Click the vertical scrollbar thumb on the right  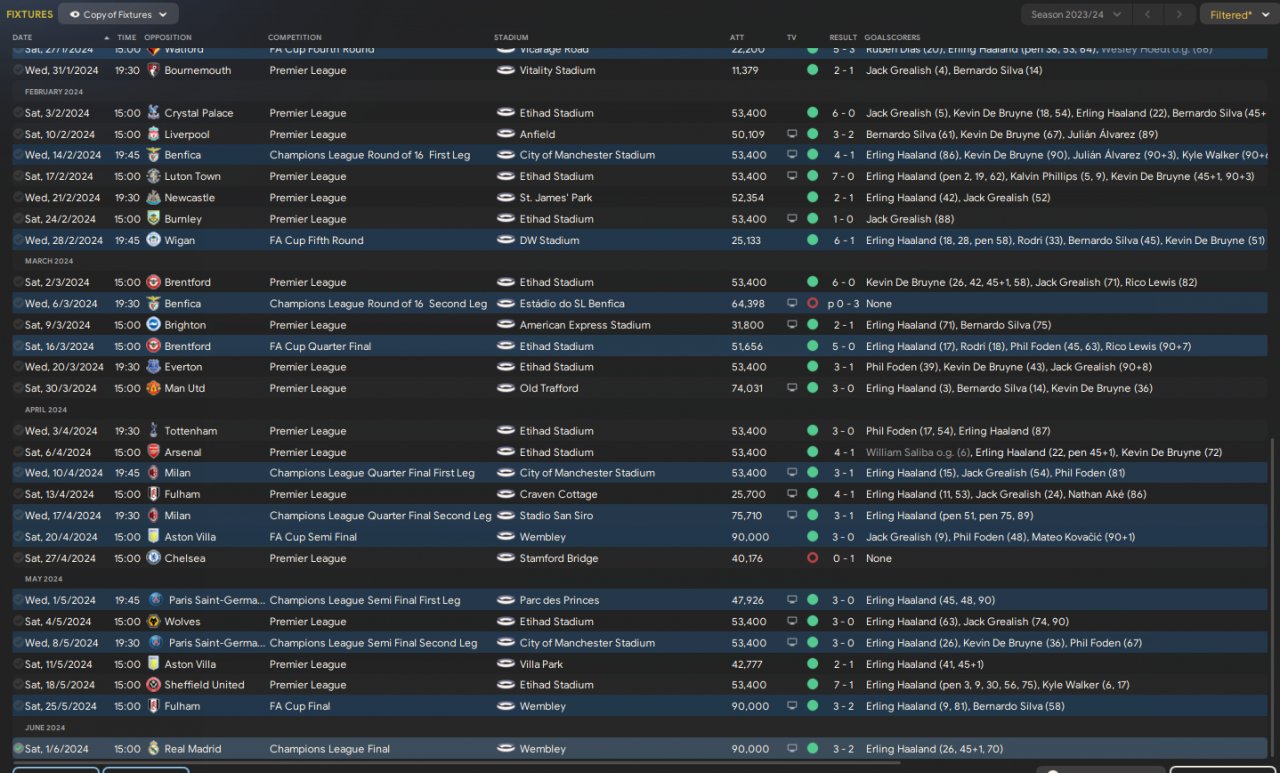point(1273,600)
